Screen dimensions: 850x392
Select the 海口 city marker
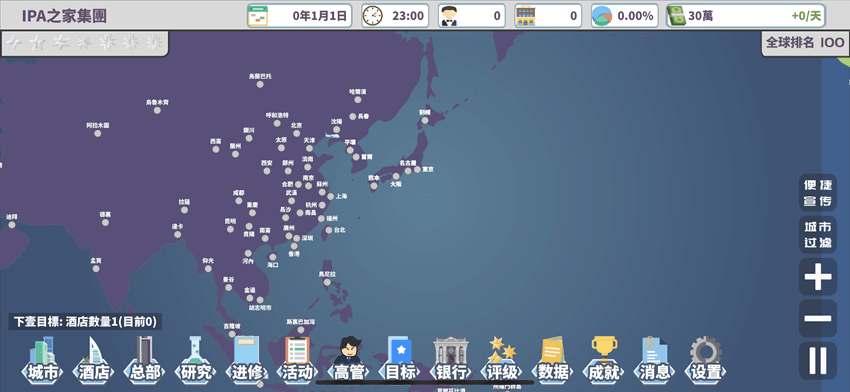click(x=273, y=257)
